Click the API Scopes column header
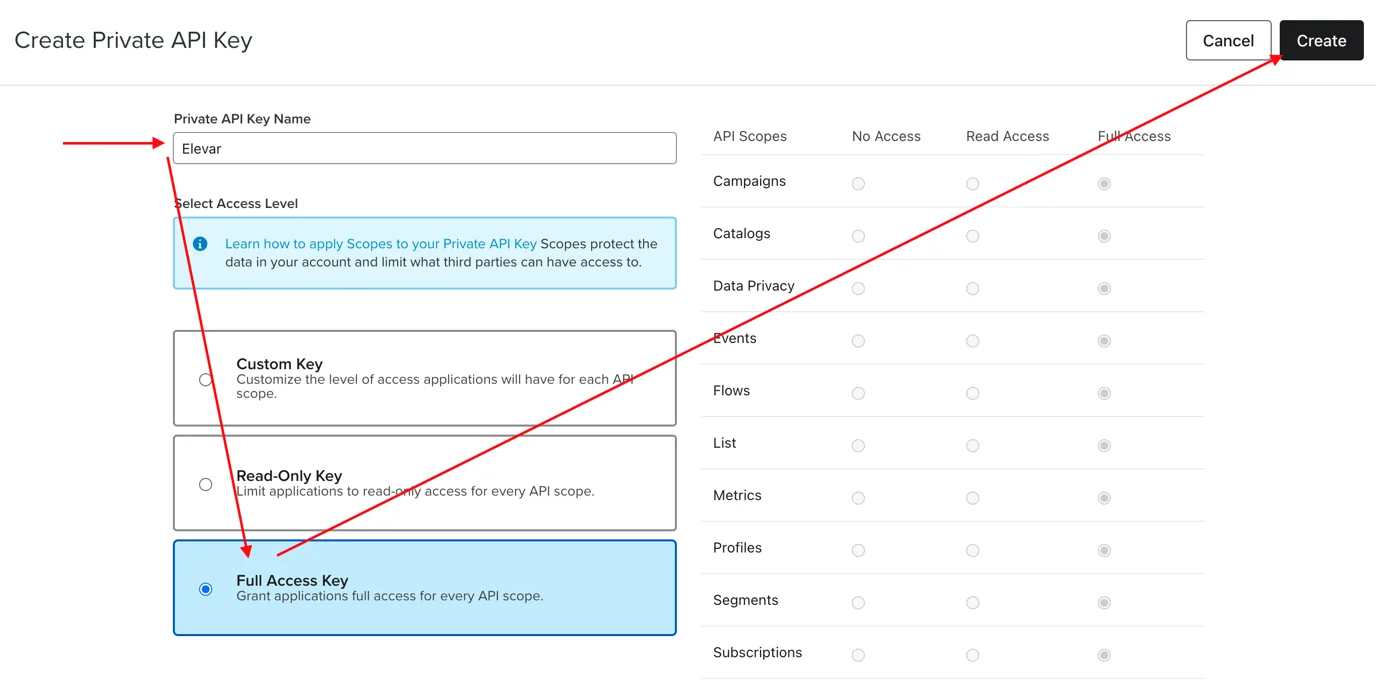Image resolution: width=1376 pixels, height=694 pixels. click(x=750, y=136)
